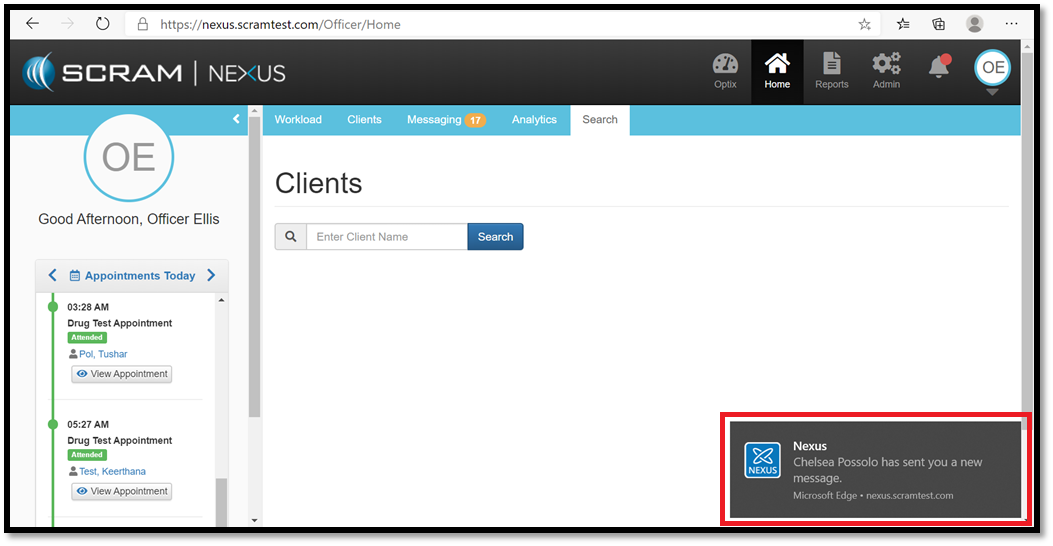Click the blue Search button
The width and height of the screenshot is (1053, 546).
point(495,237)
